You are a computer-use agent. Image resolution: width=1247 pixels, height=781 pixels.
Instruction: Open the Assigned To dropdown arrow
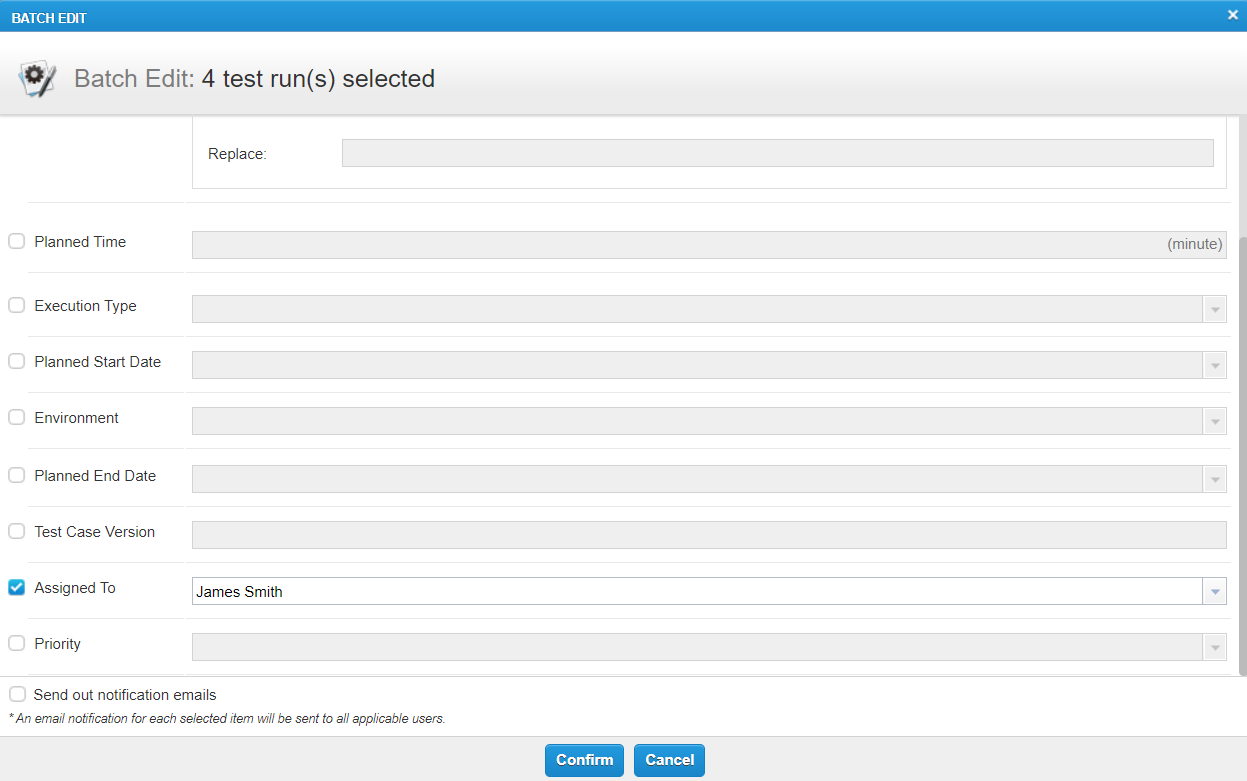(1215, 592)
